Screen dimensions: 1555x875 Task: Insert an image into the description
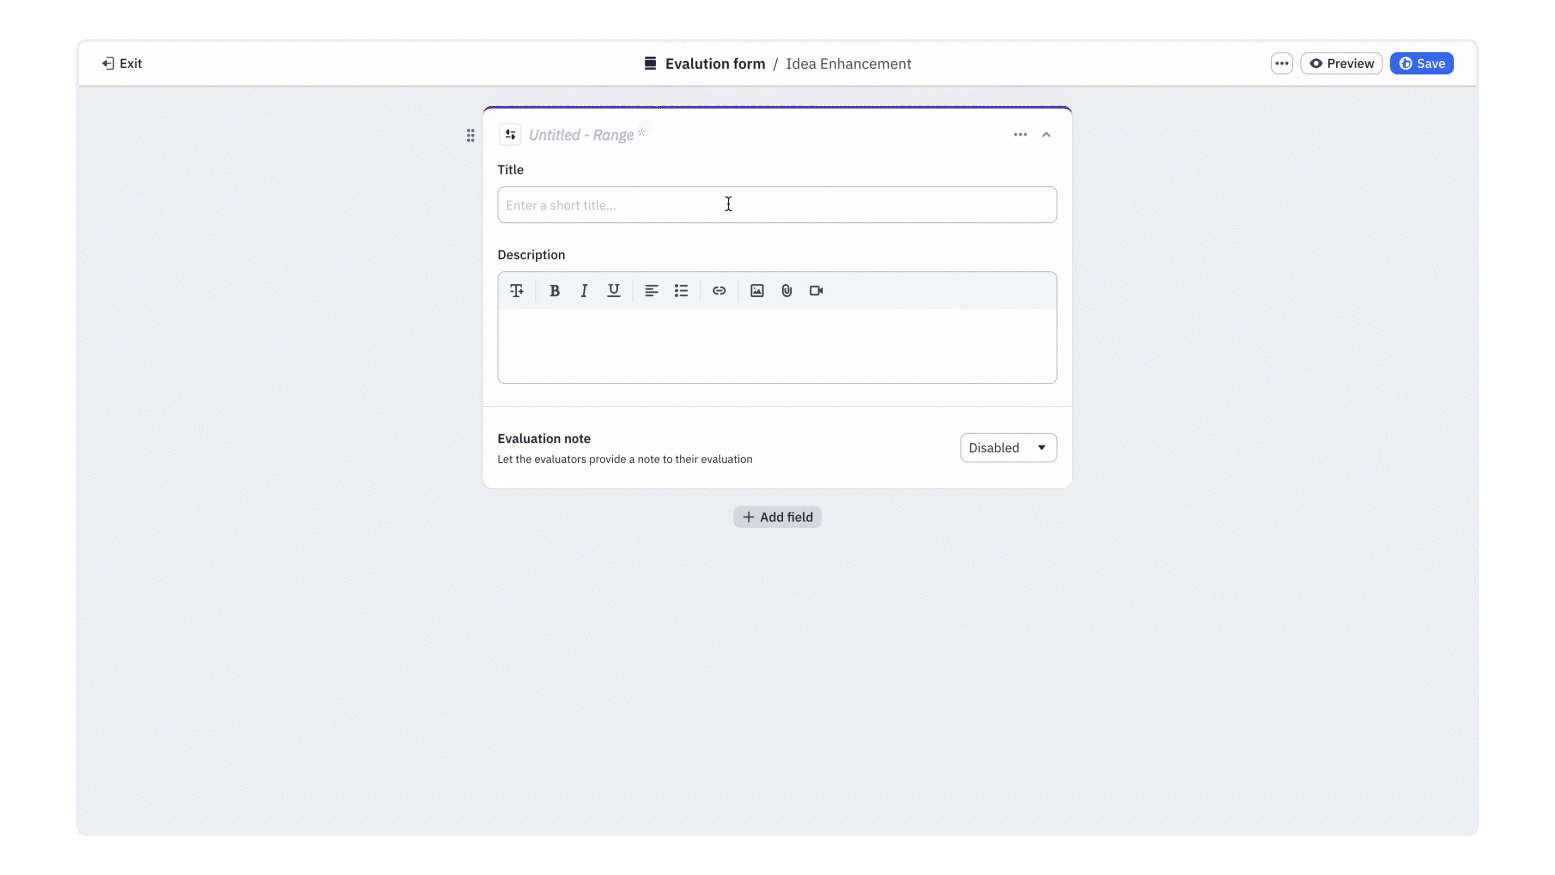757,290
